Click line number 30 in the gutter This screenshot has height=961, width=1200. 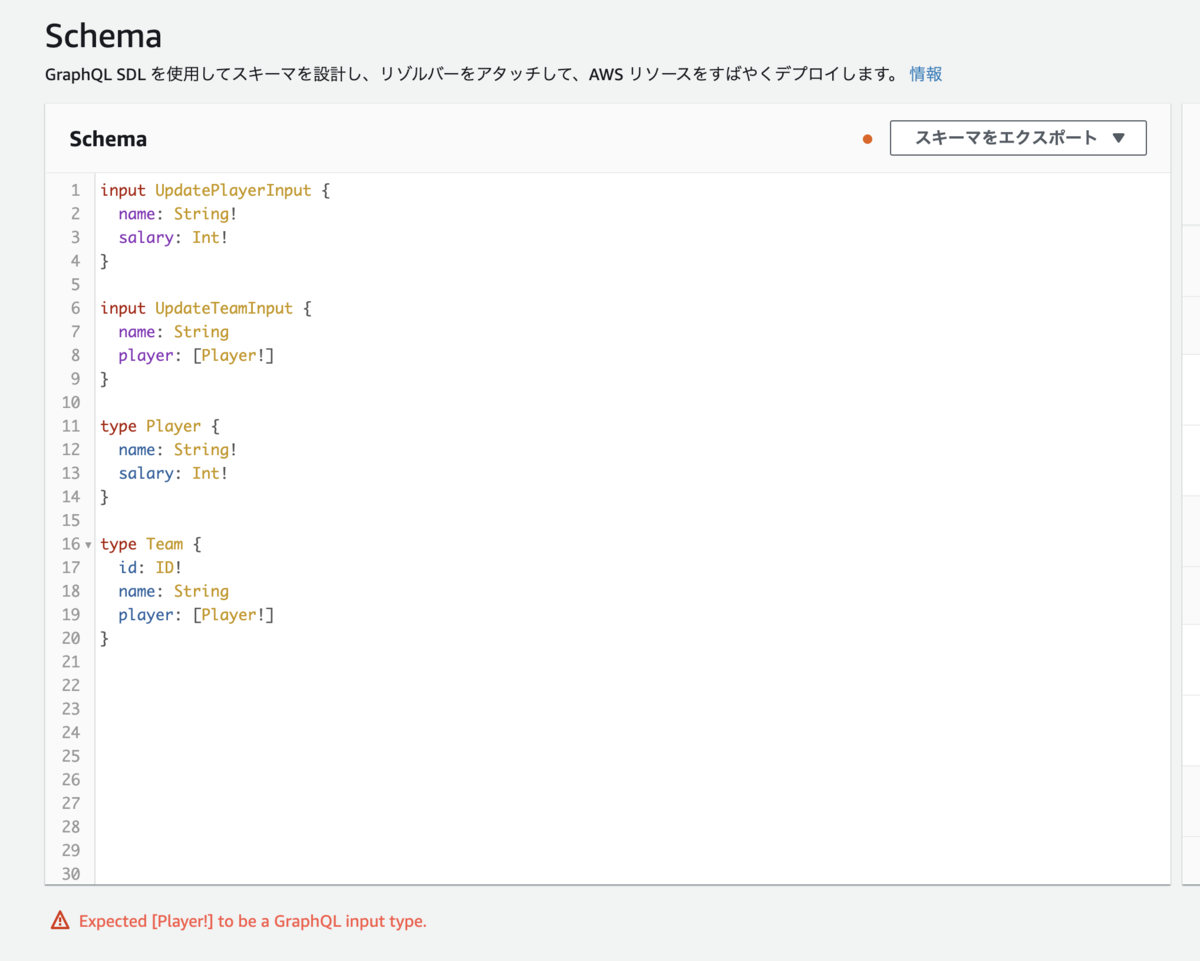tap(71, 875)
